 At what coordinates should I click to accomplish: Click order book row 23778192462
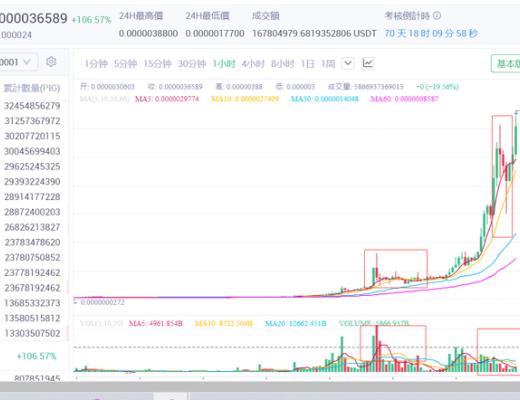(x=32, y=273)
